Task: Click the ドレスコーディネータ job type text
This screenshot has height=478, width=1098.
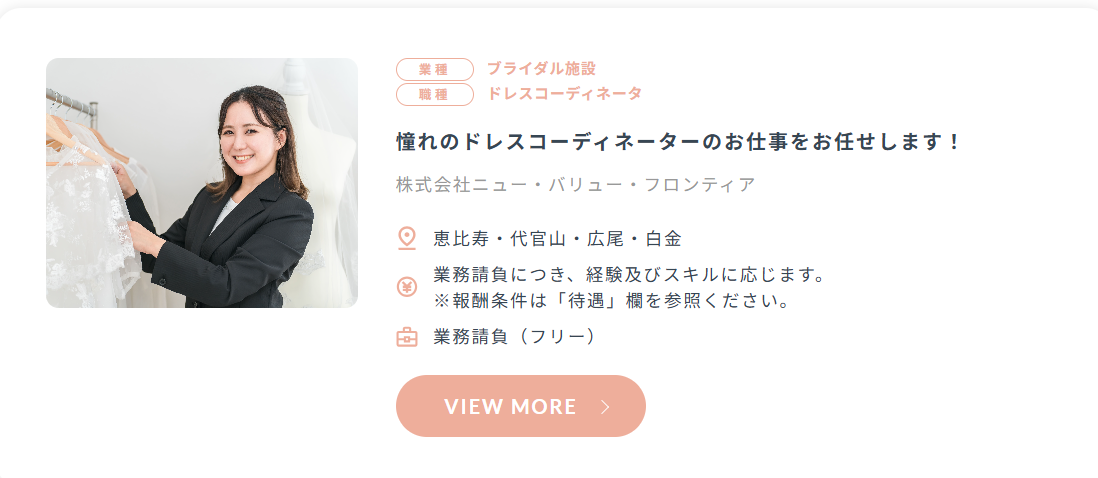Action: coord(564,94)
